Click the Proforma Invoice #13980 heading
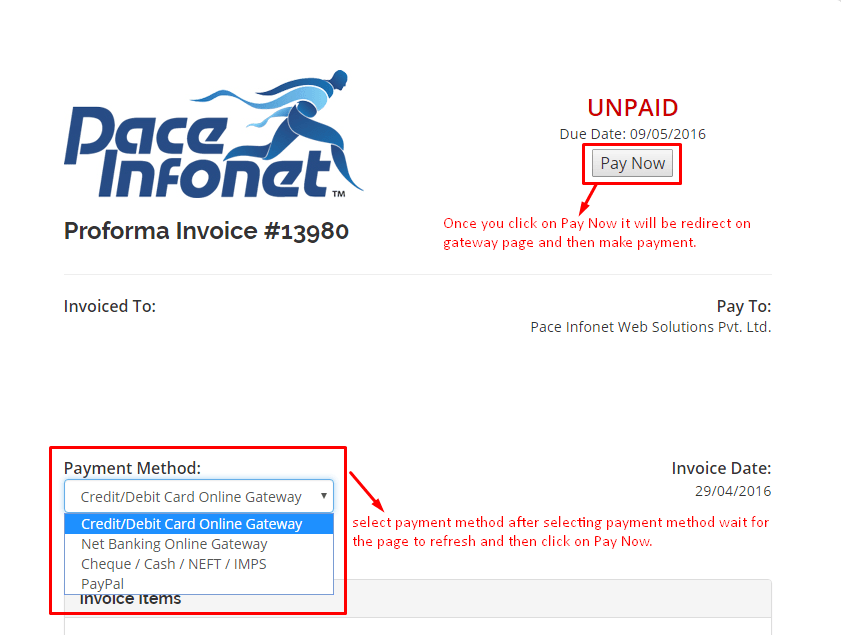Screen dimensions: 841x635 click(206, 231)
